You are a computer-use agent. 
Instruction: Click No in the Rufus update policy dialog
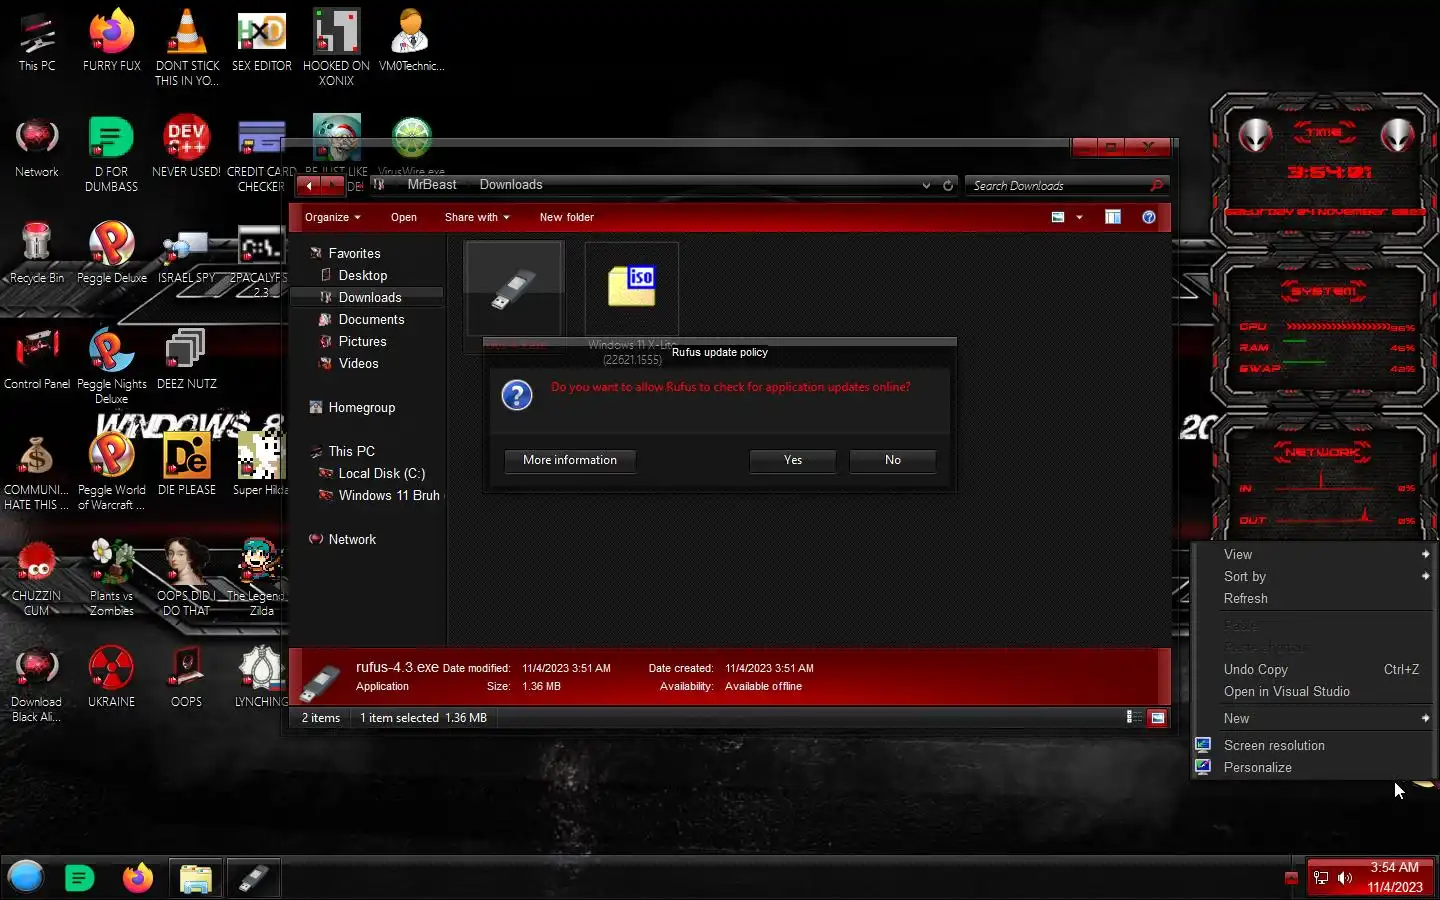[x=893, y=460]
